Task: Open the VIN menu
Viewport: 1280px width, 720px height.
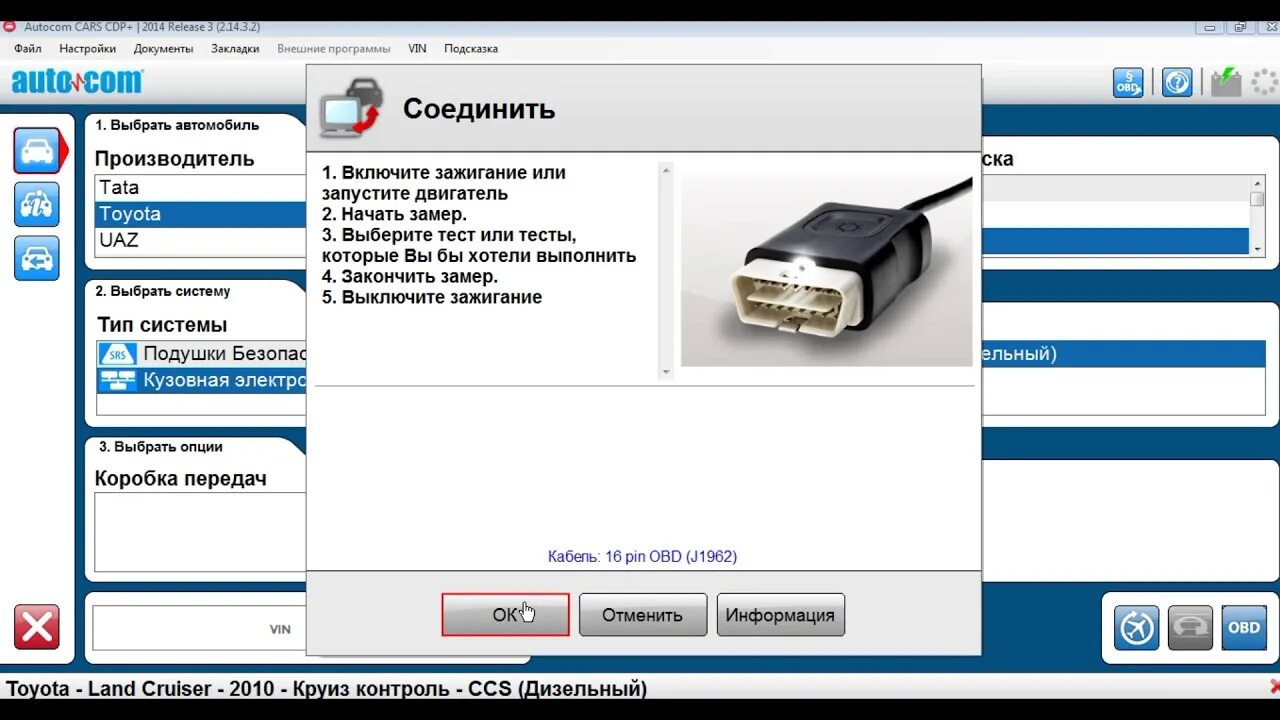Action: pos(417,48)
